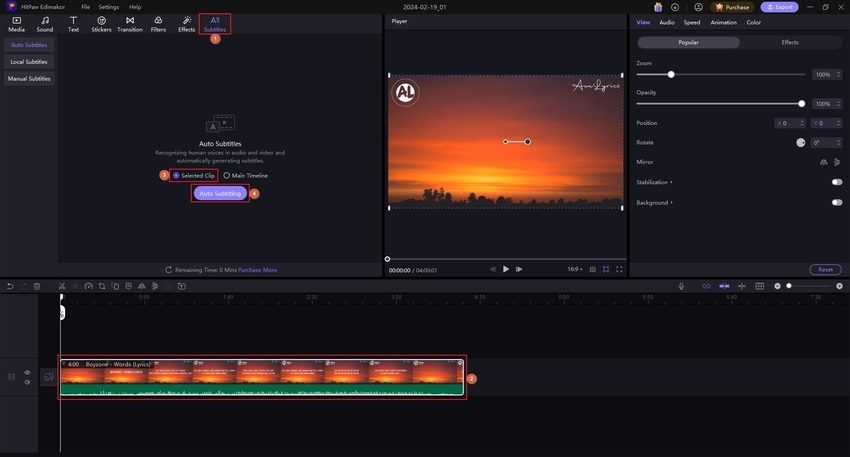Screen dimensions: 850x457
Task: Switch to the Color properties tab
Action: [x=754, y=22]
